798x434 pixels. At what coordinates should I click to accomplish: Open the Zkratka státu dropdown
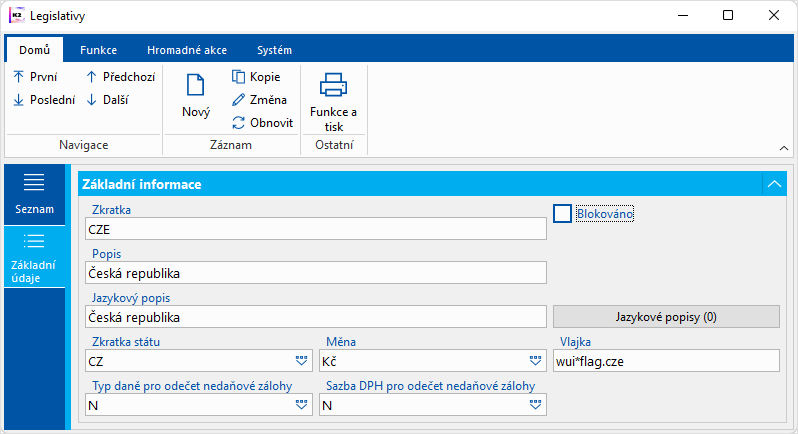[301, 361]
